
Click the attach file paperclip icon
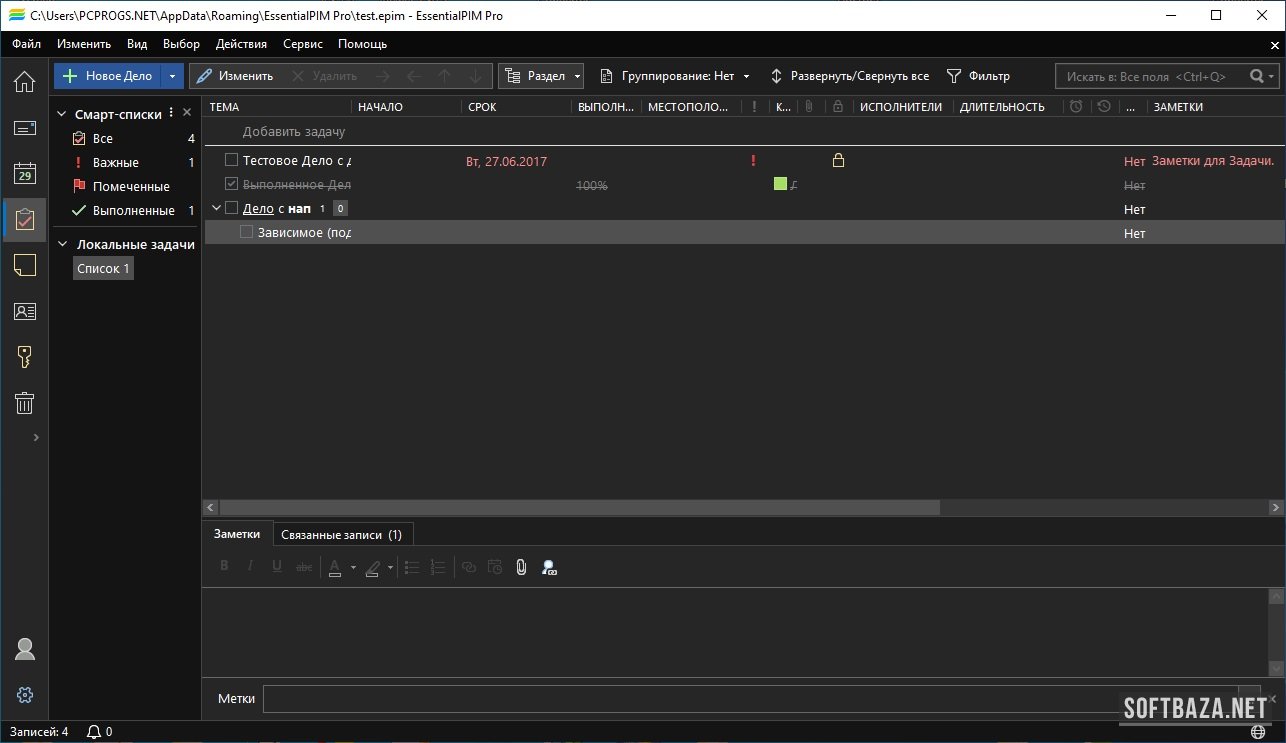click(521, 567)
